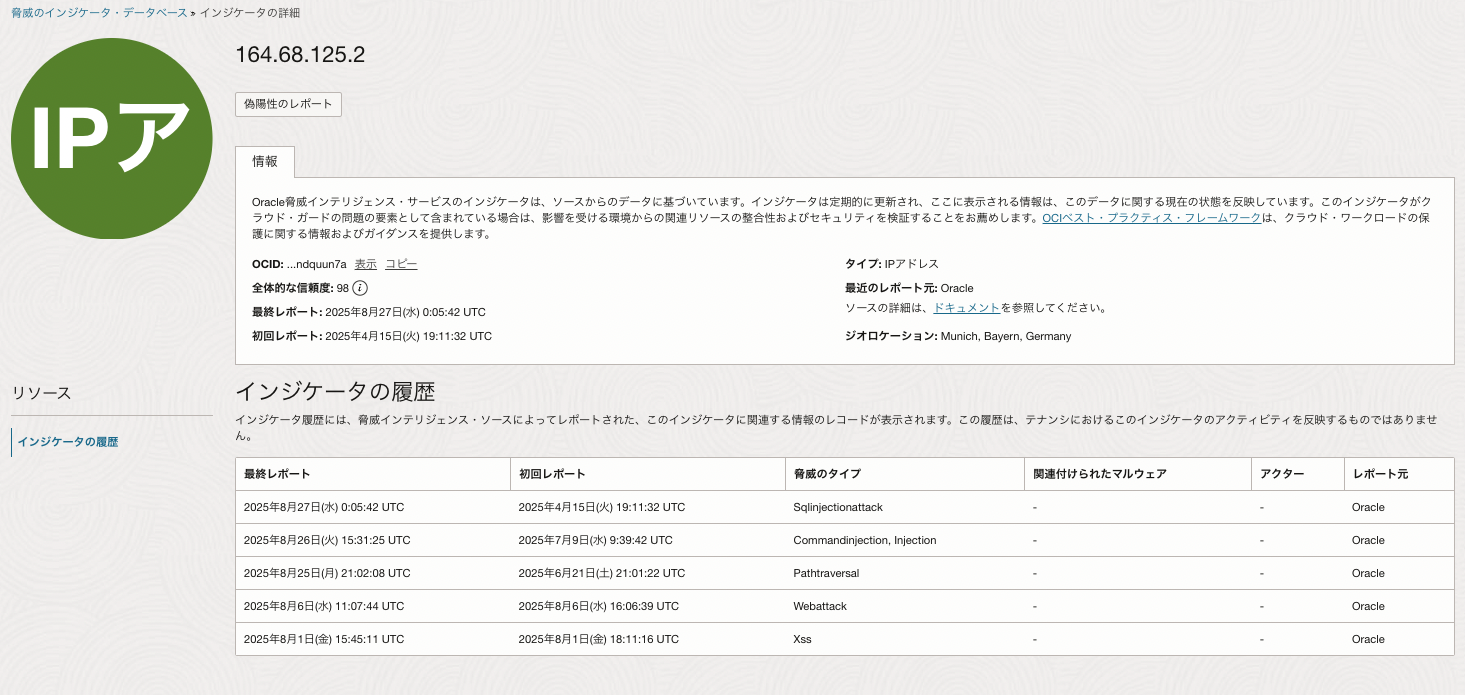Select the 情報 tab
Screen dimensions: 1465x695
(266, 161)
